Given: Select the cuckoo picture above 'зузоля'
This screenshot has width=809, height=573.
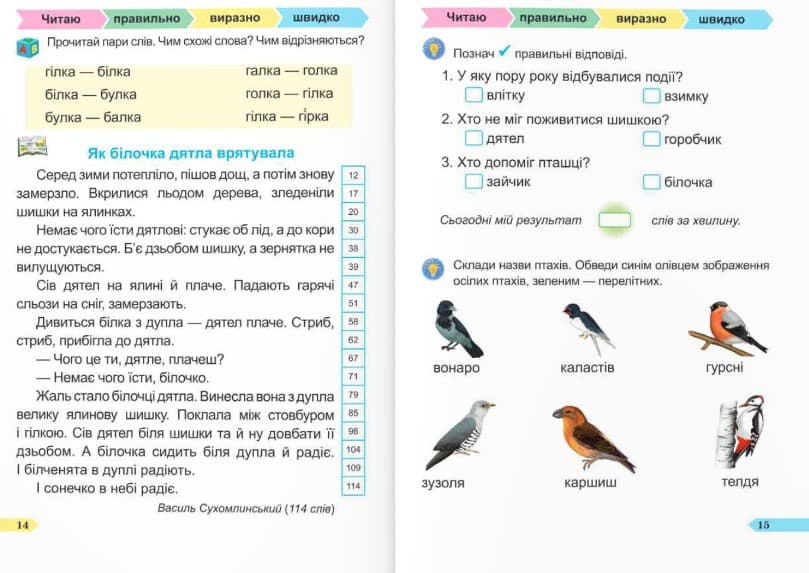Looking at the screenshot, I should pos(459,435).
